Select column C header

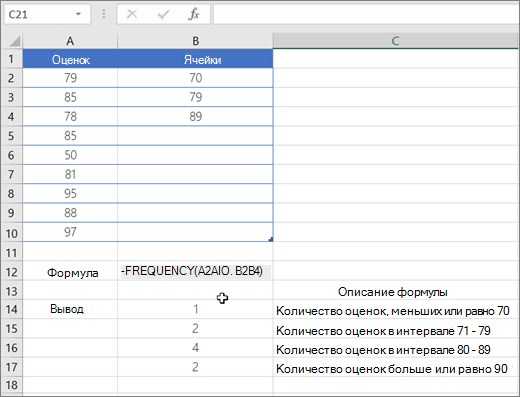coord(396,41)
